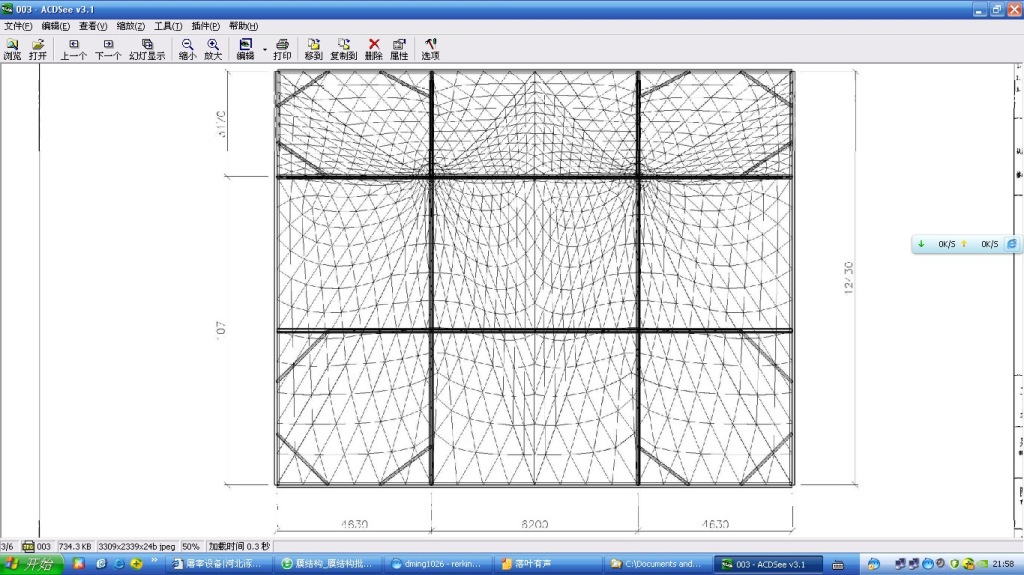This screenshot has height=575, width=1024.
Task: Open the File (文件) menu
Action: pyautogui.click(x=17, y=26)
